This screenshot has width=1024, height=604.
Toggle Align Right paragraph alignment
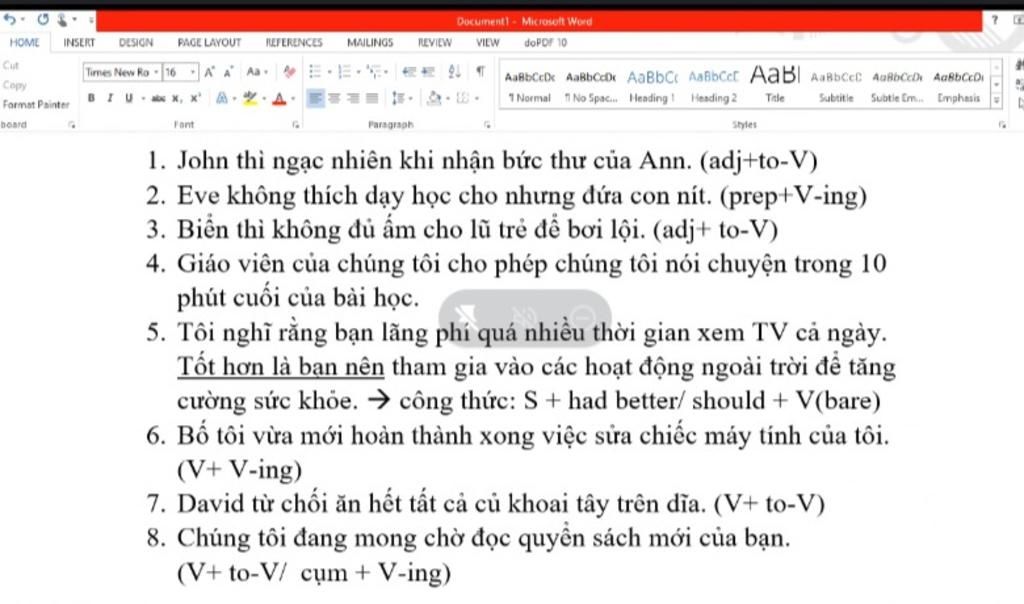click(x=353, y=99)
